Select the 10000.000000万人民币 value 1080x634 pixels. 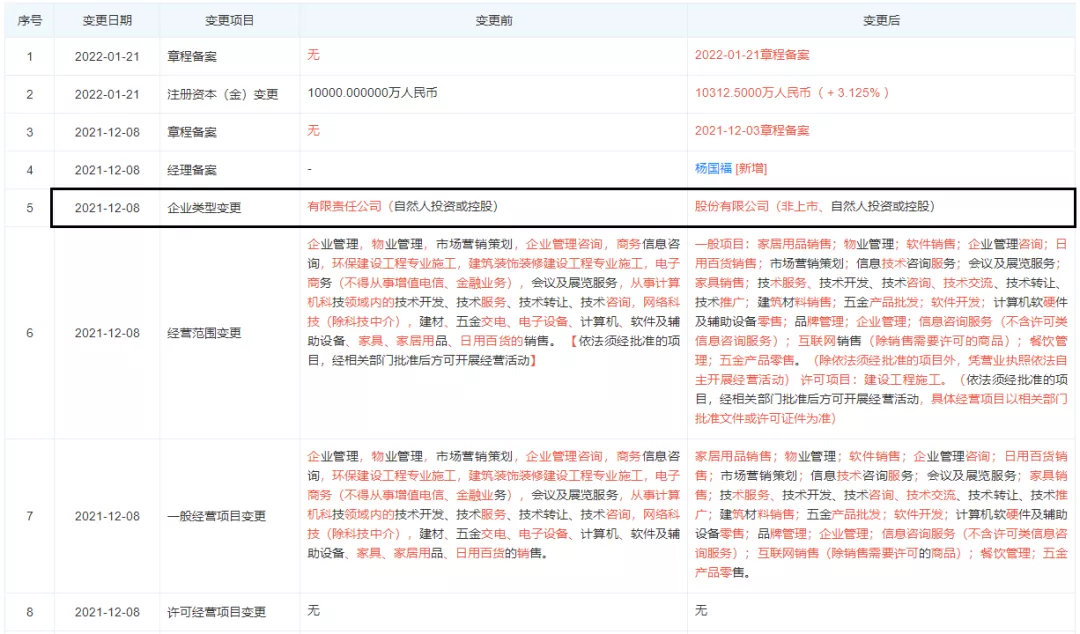[373, 93]
